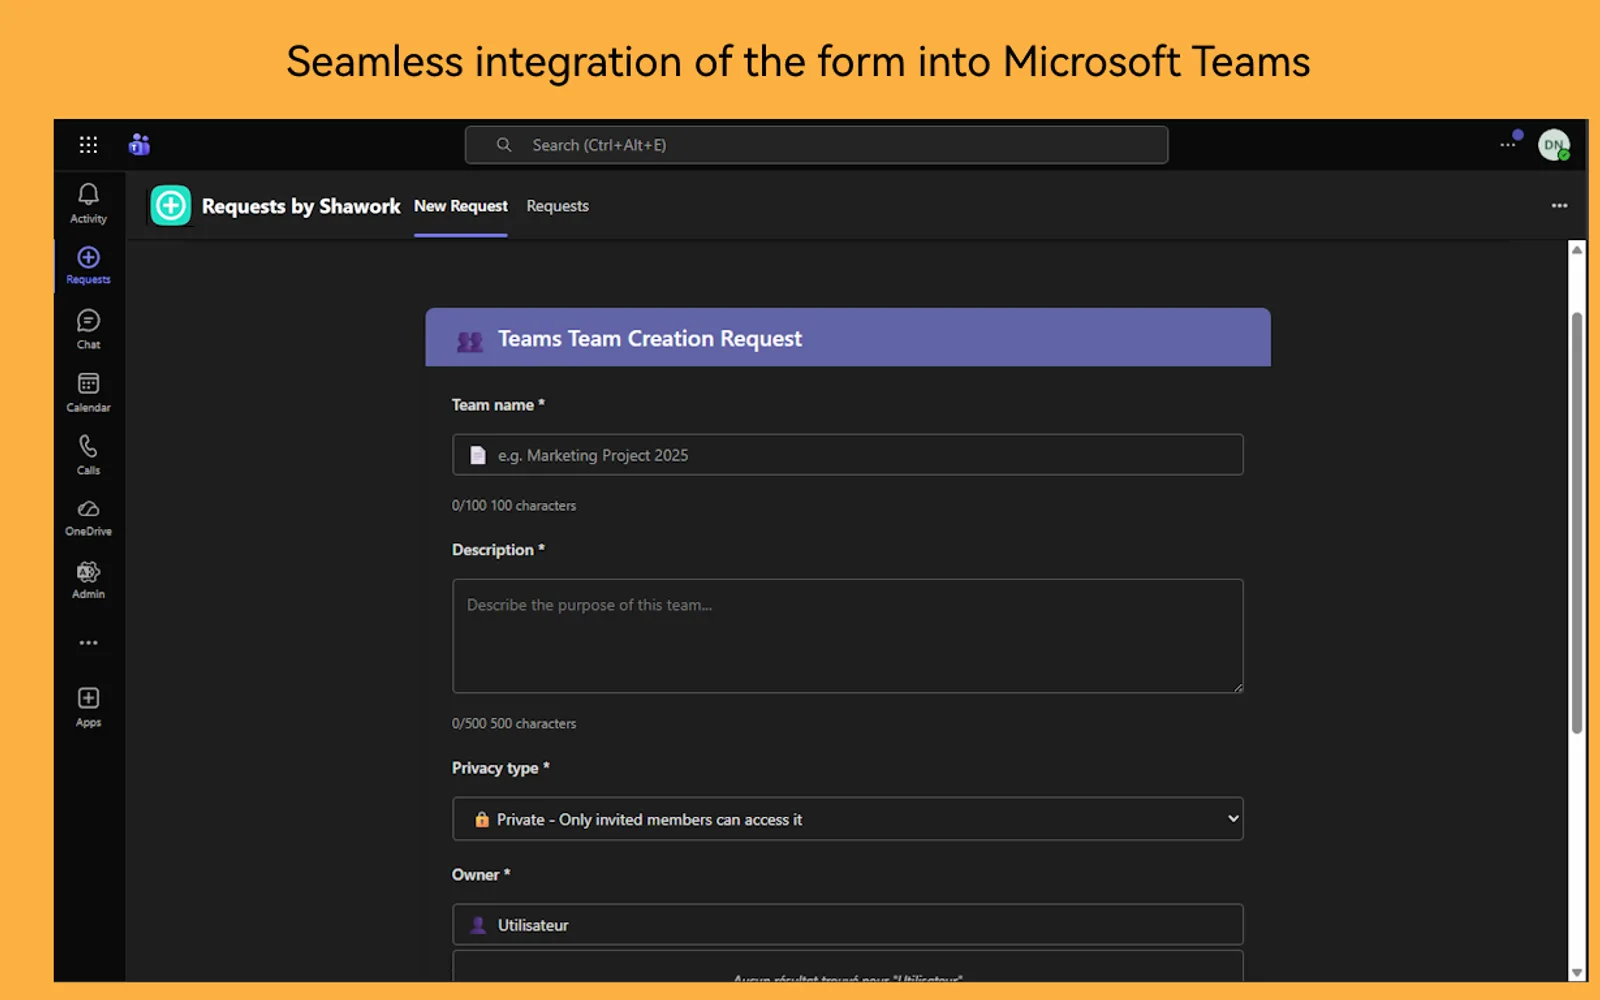Viewport: 1600px width, 1000px height.
Task: Open the Calls phone icon
Action: [88, 455]
